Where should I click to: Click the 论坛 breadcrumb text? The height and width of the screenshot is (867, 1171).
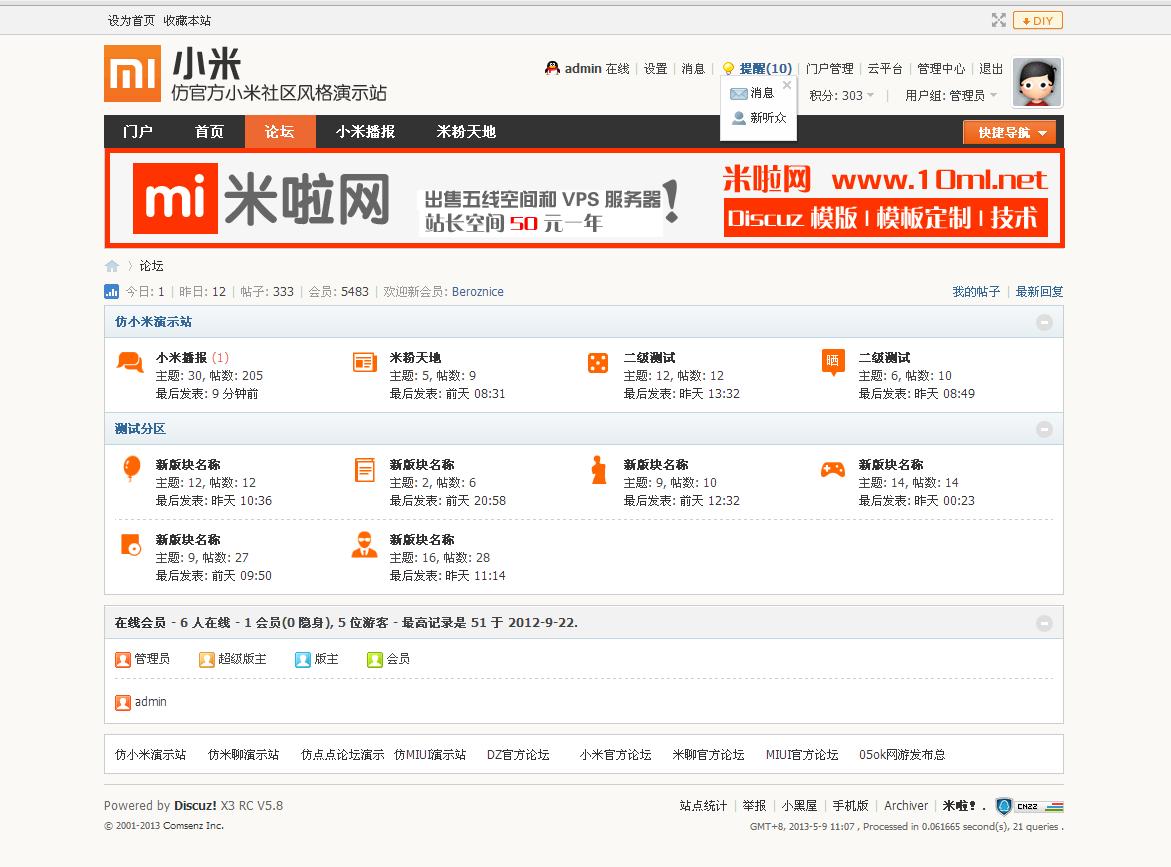(151, 266)
